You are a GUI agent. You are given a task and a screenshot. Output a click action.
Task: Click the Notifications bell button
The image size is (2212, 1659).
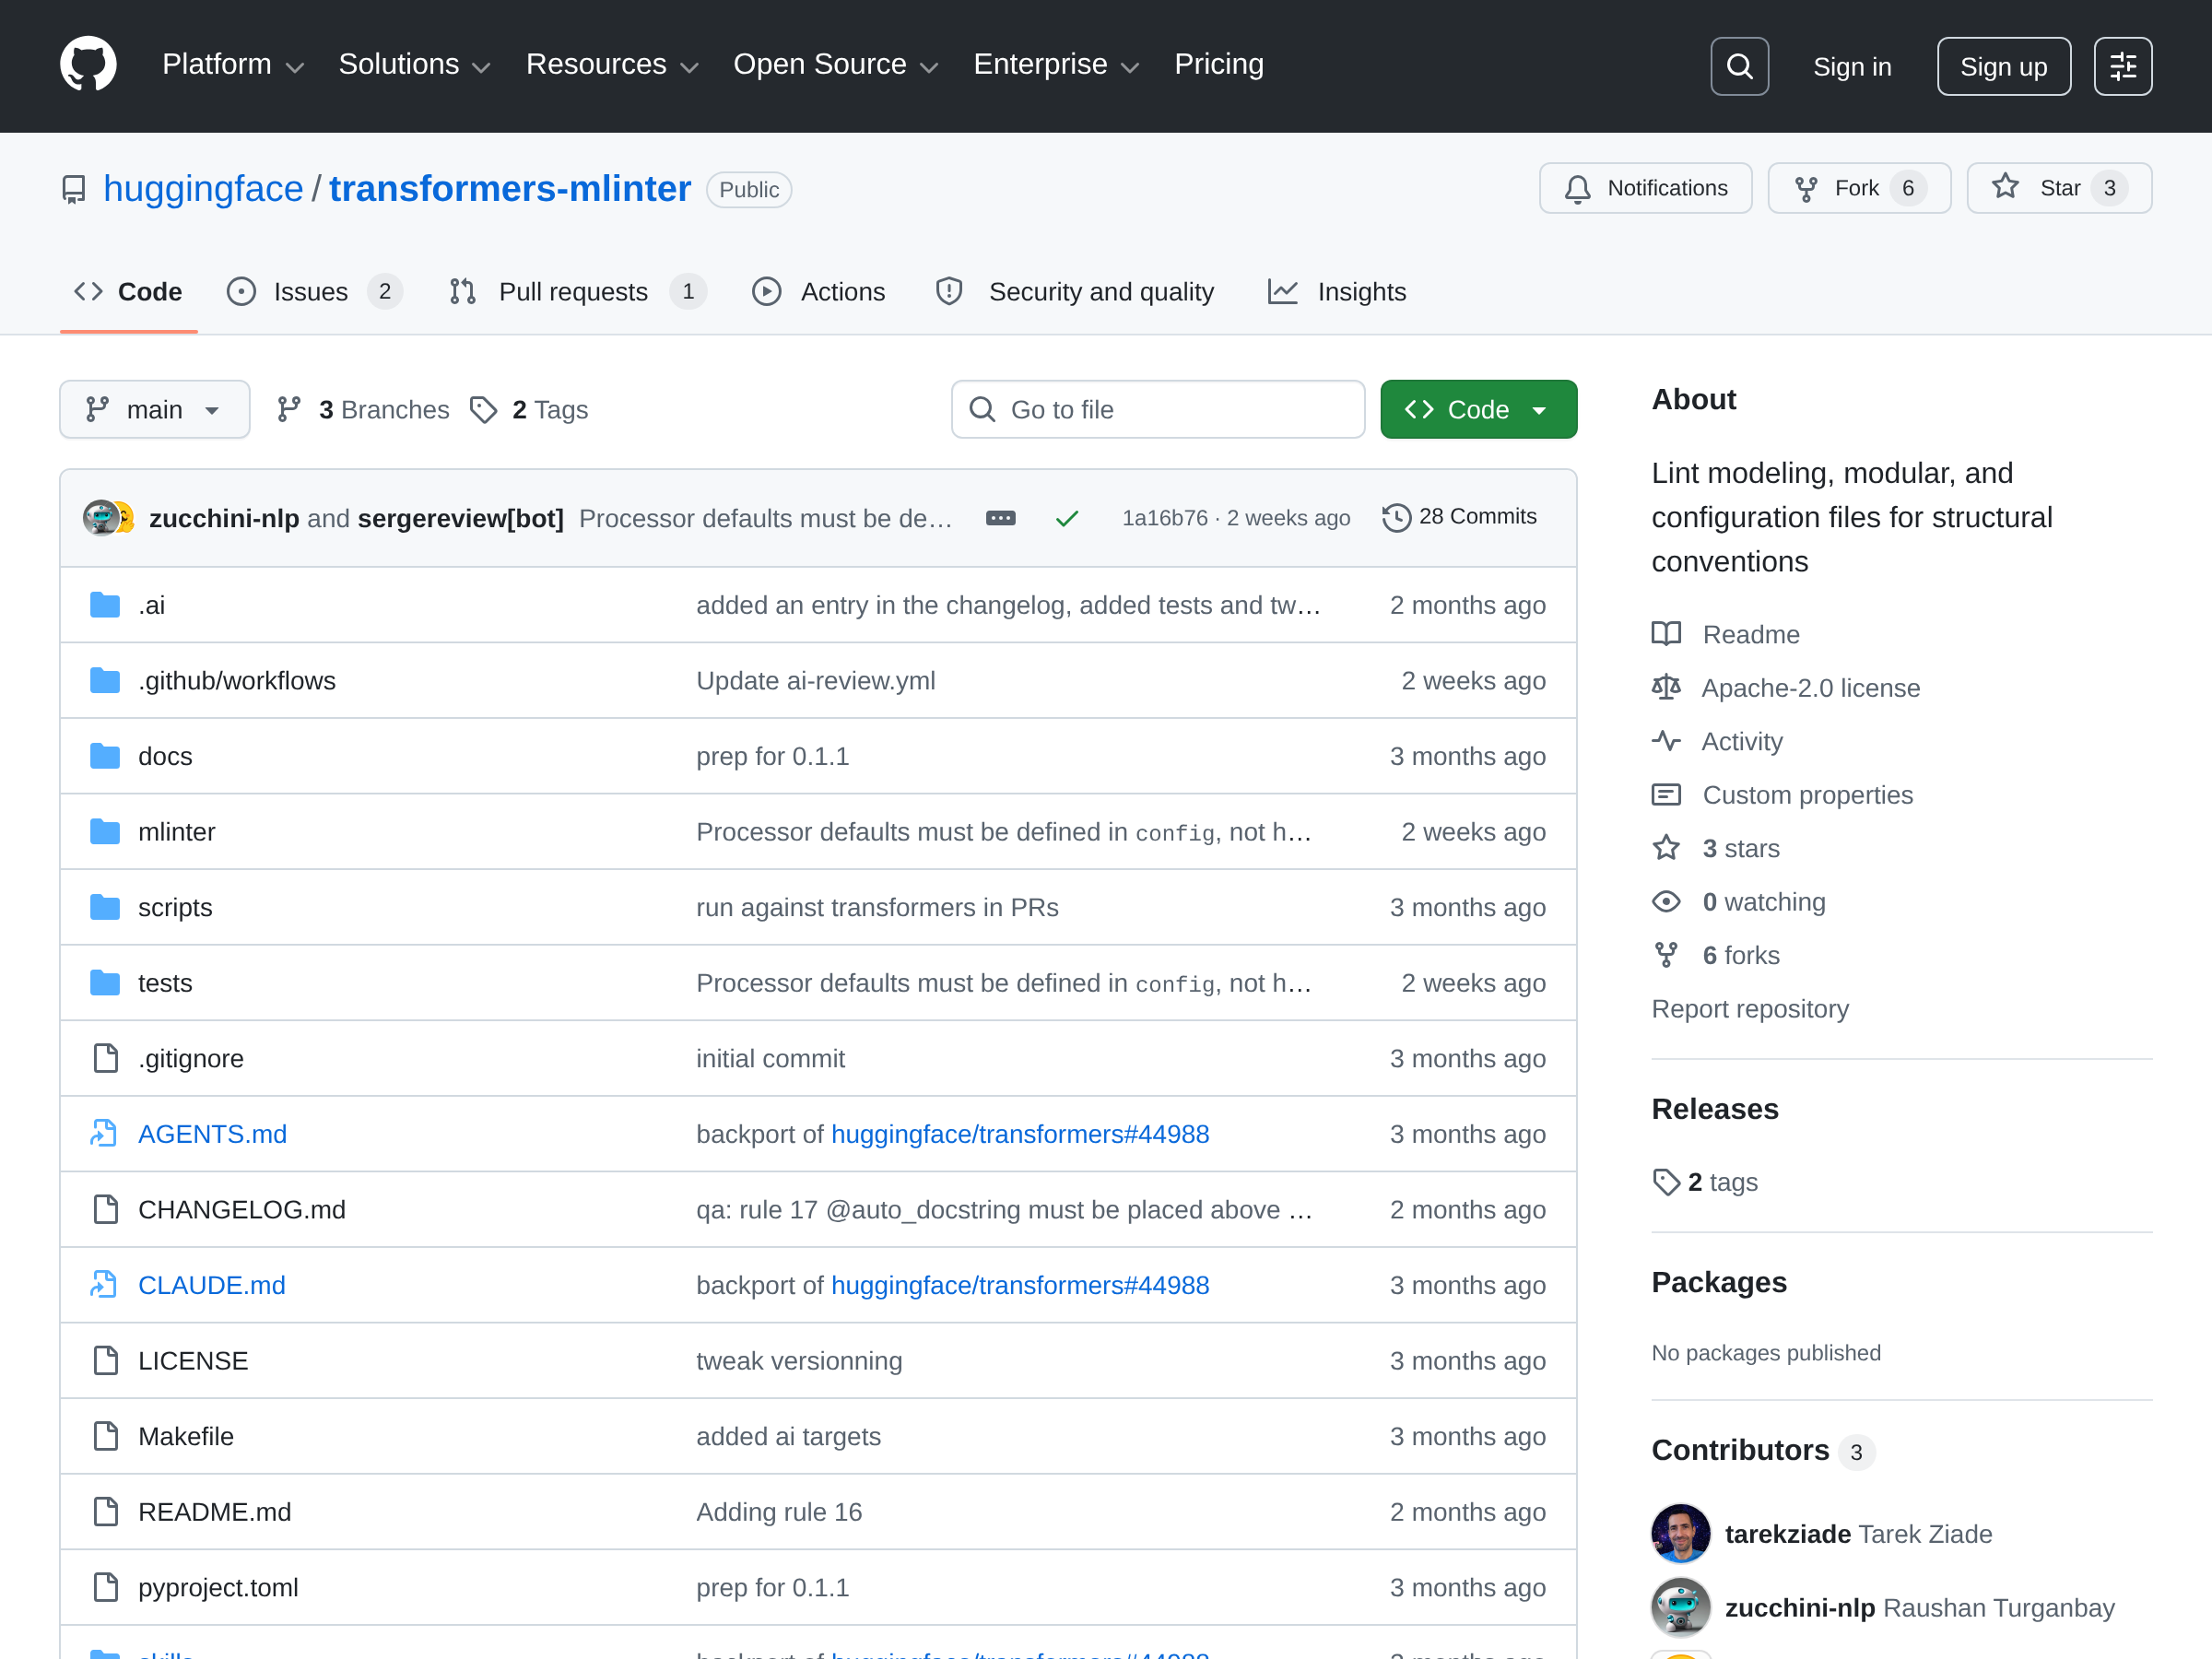(1645, 188)
